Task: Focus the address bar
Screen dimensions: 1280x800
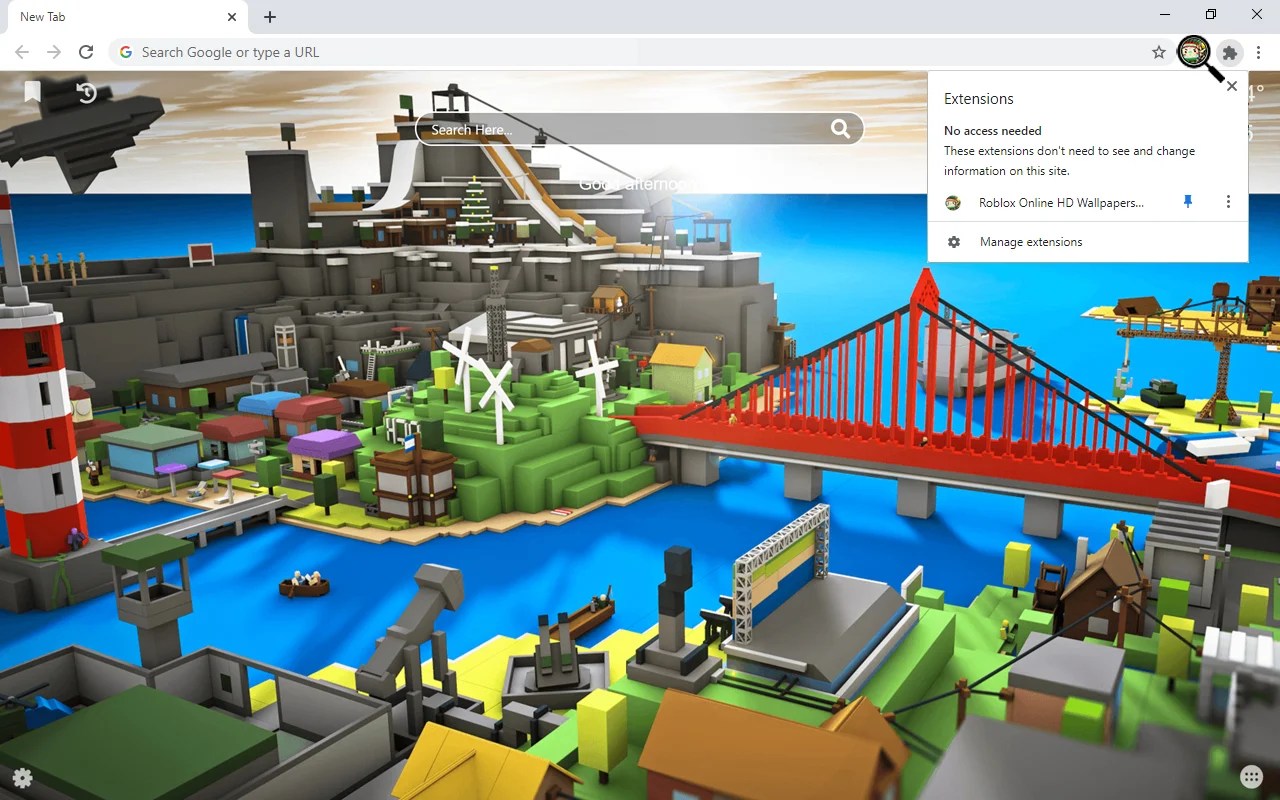Action: [640, 52]
